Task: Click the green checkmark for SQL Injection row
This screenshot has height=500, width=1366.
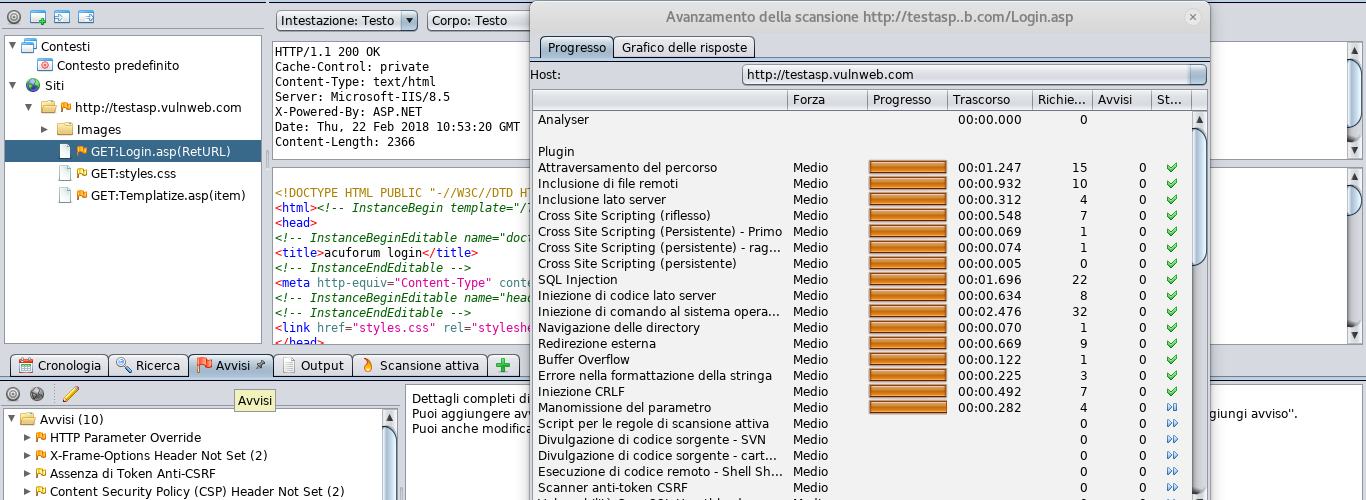Action: click(x=1172, y=280)
